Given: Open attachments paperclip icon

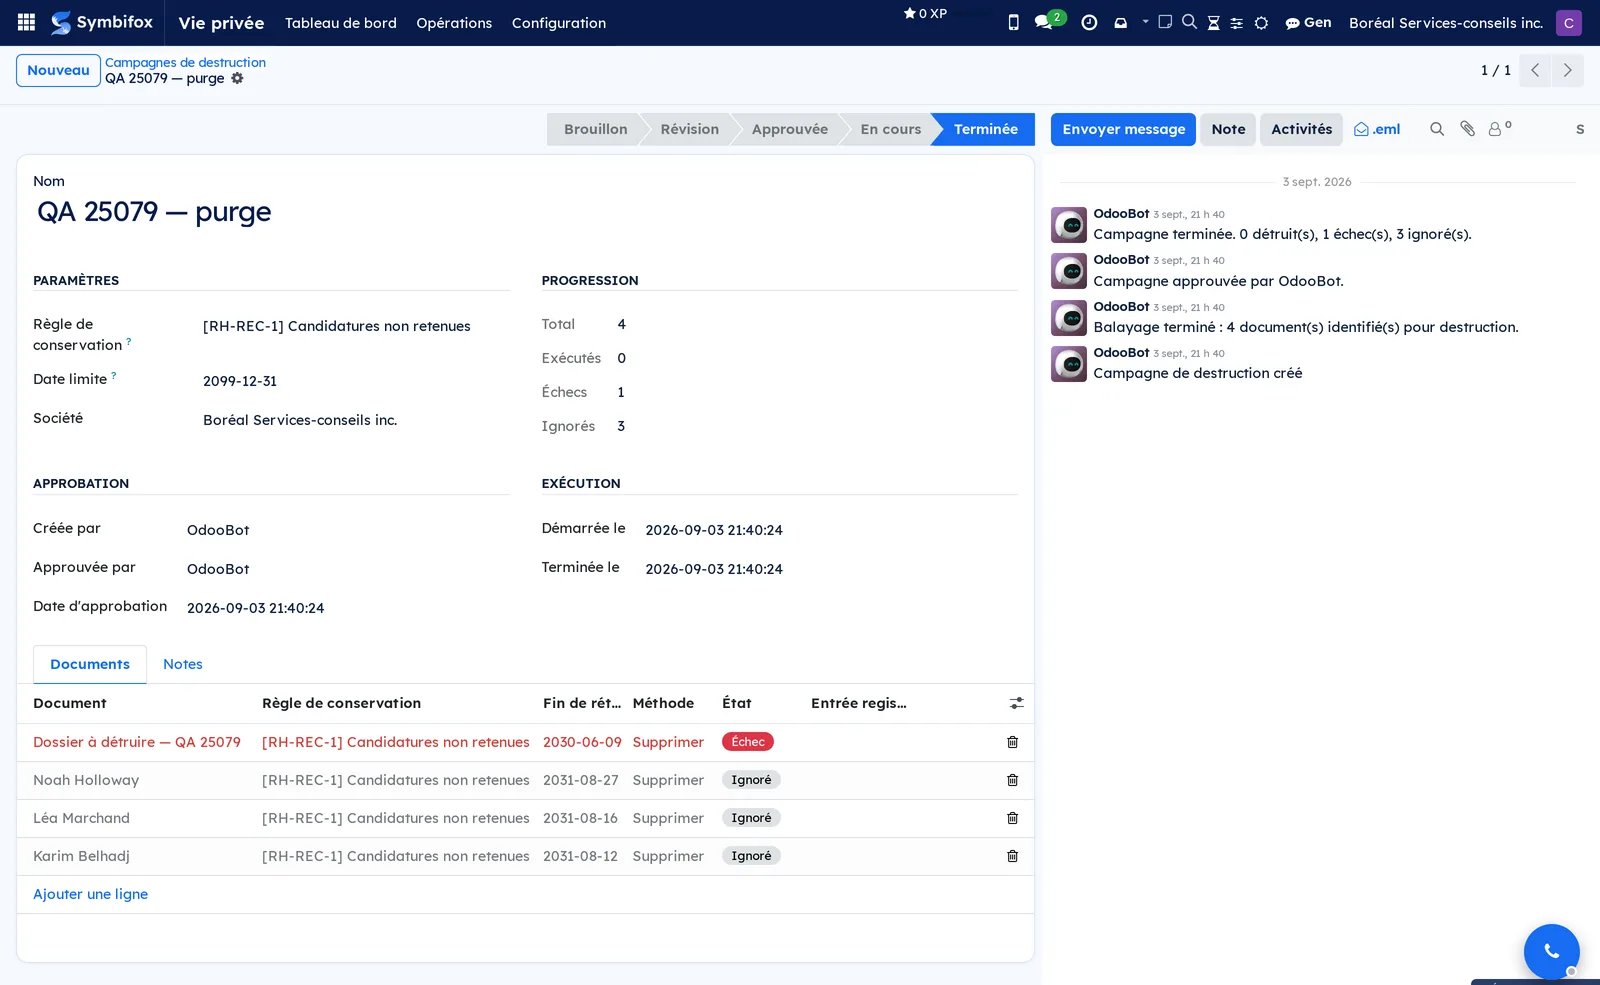Looking at the screenshot, I should pyautogui.click(x=1467, y=129).
